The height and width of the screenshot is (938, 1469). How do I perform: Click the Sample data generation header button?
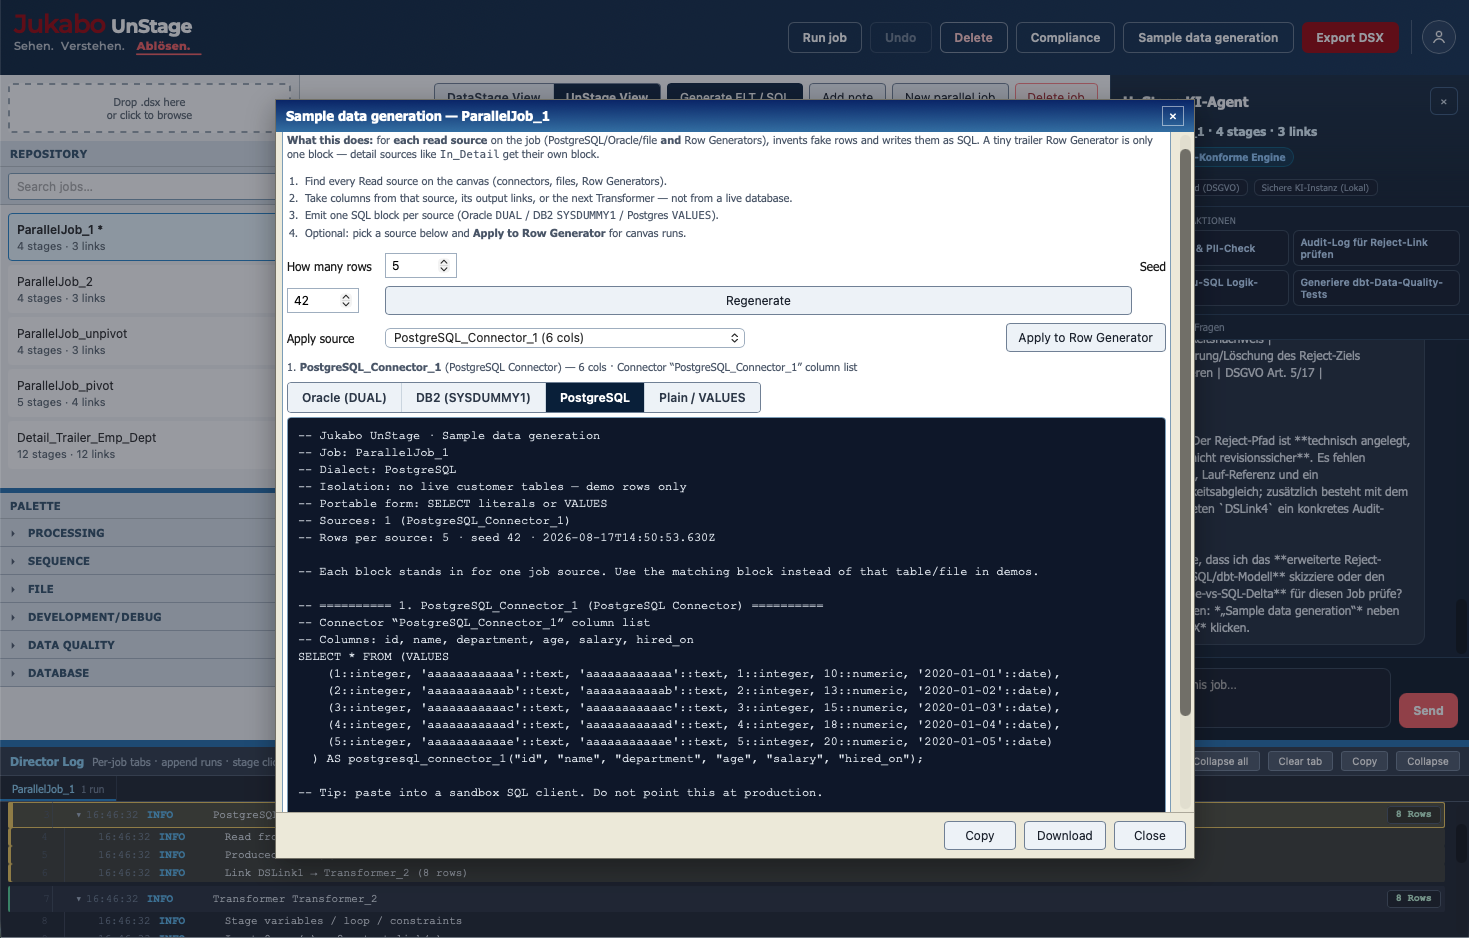(1208, 38)
